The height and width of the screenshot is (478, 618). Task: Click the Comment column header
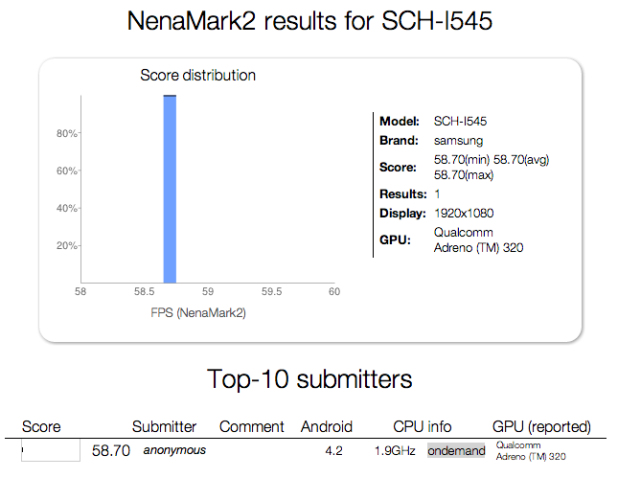pos(252,427)
